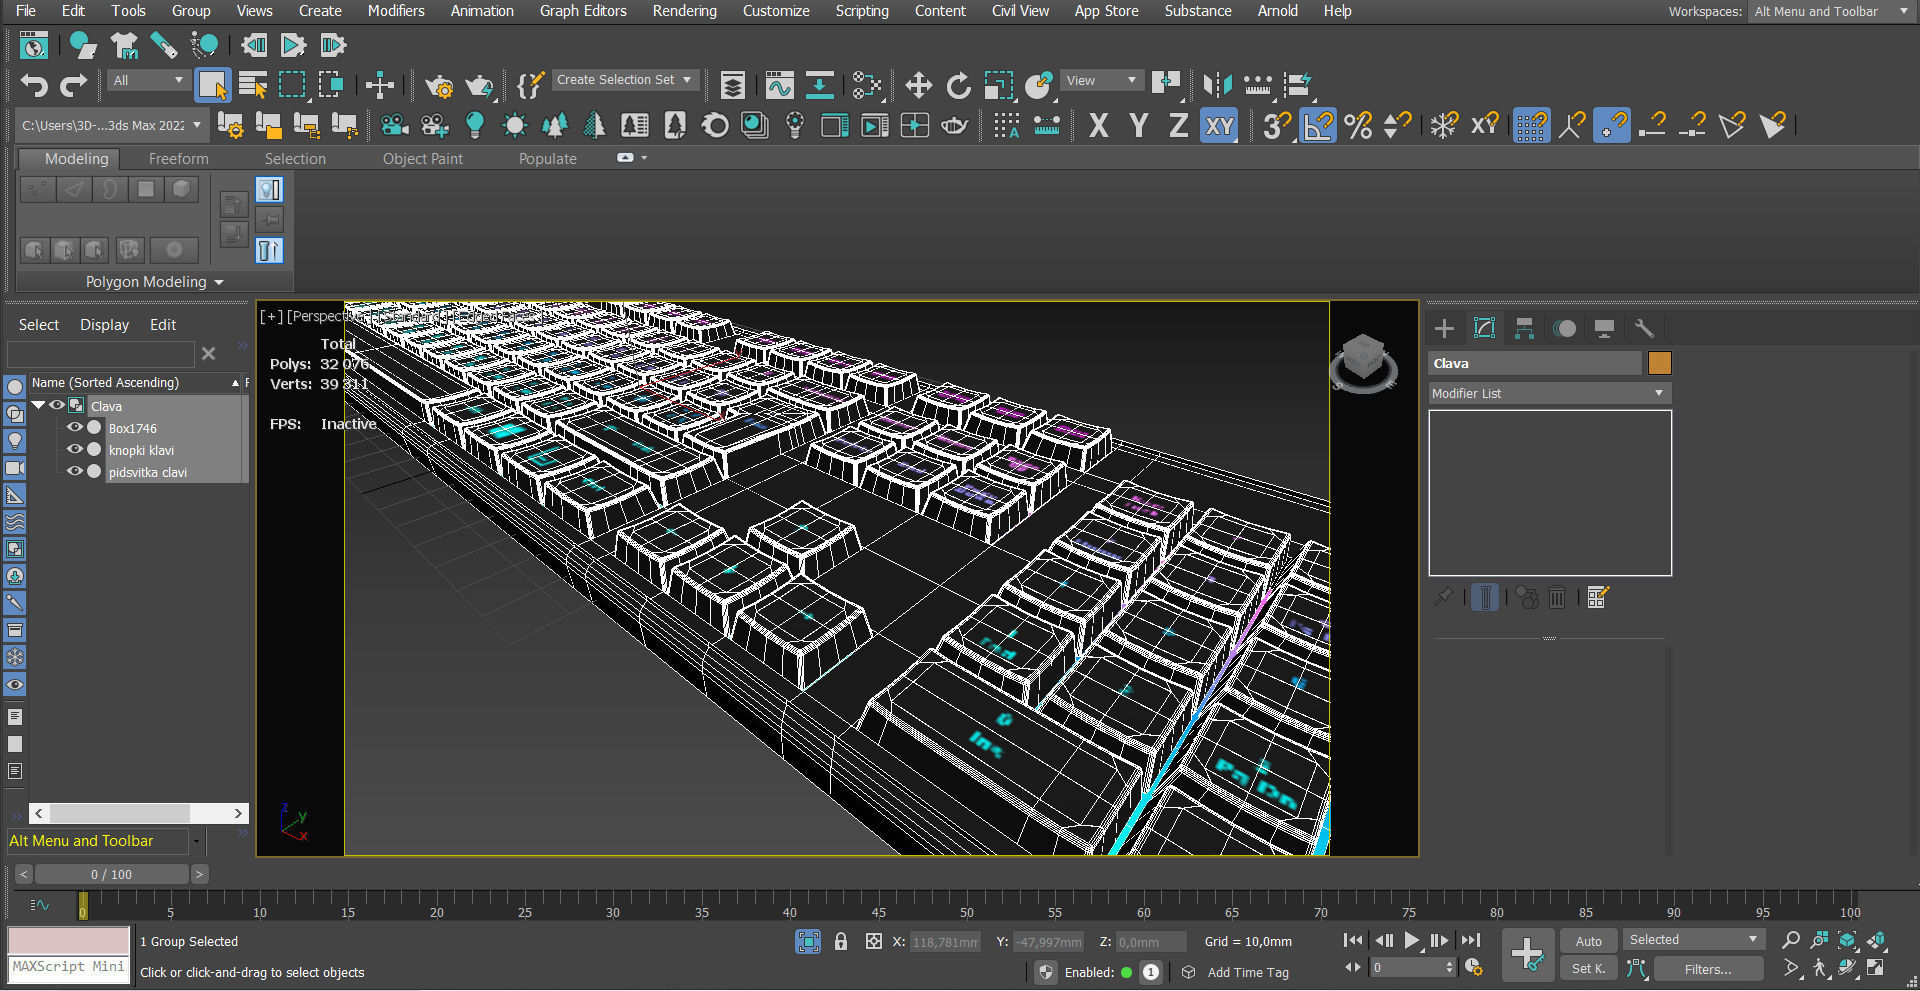Click the Mirror tool icon
This screenshot has width=1920, height=991.
(x=1216, y=86)
